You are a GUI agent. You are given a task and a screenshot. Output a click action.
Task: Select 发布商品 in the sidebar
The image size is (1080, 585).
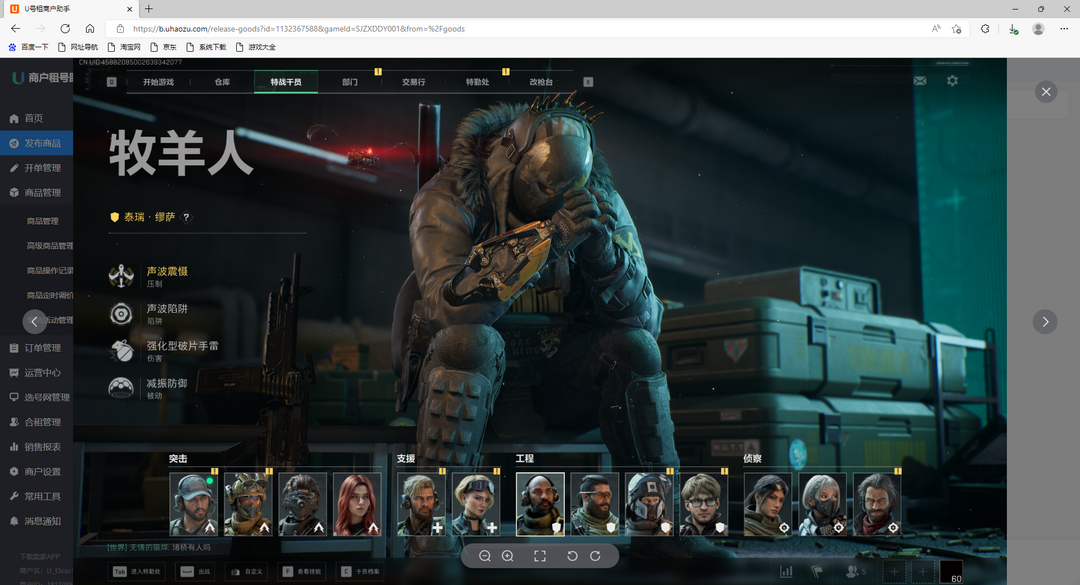[37, 143]
